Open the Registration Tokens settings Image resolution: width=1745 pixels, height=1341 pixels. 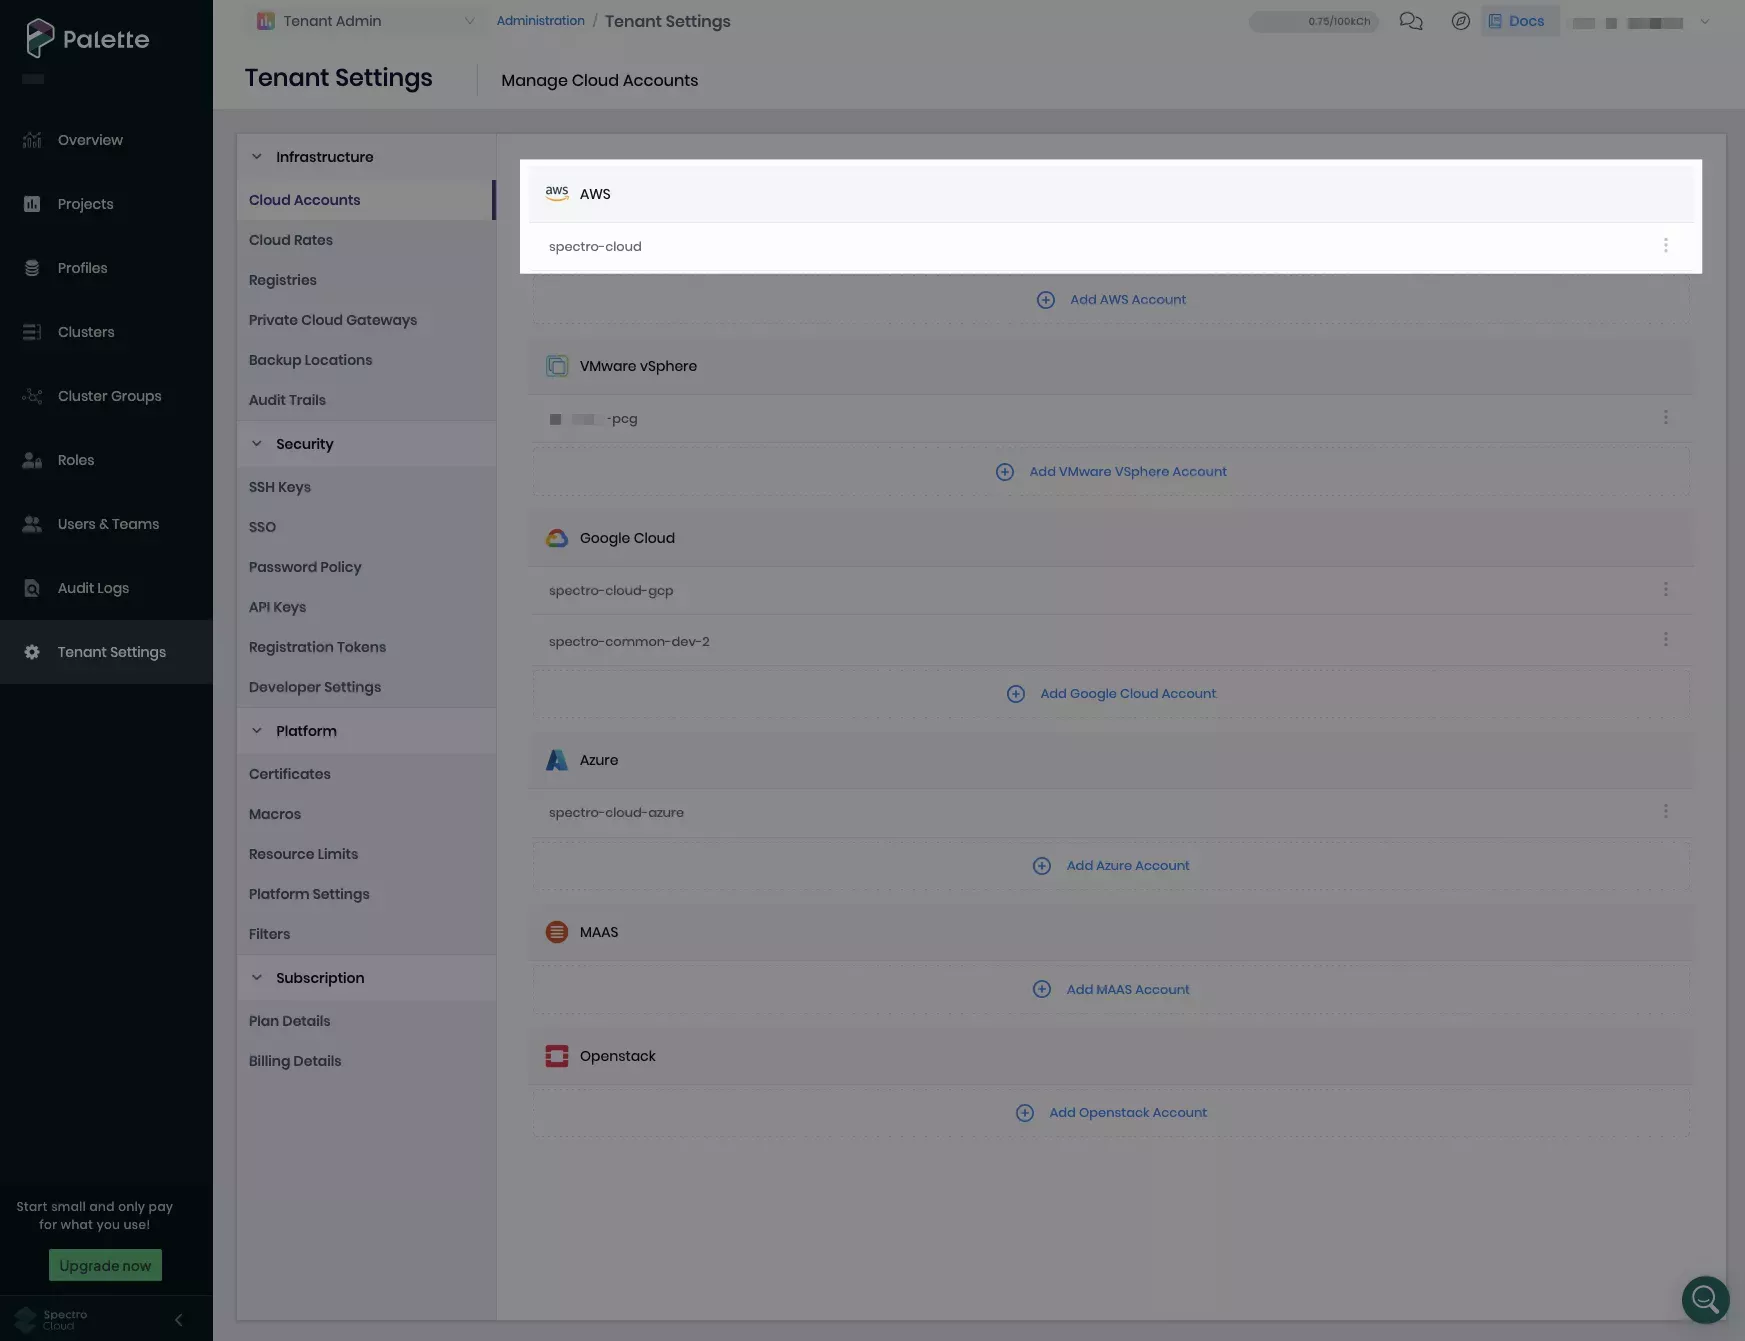click(x=317, y=647)
